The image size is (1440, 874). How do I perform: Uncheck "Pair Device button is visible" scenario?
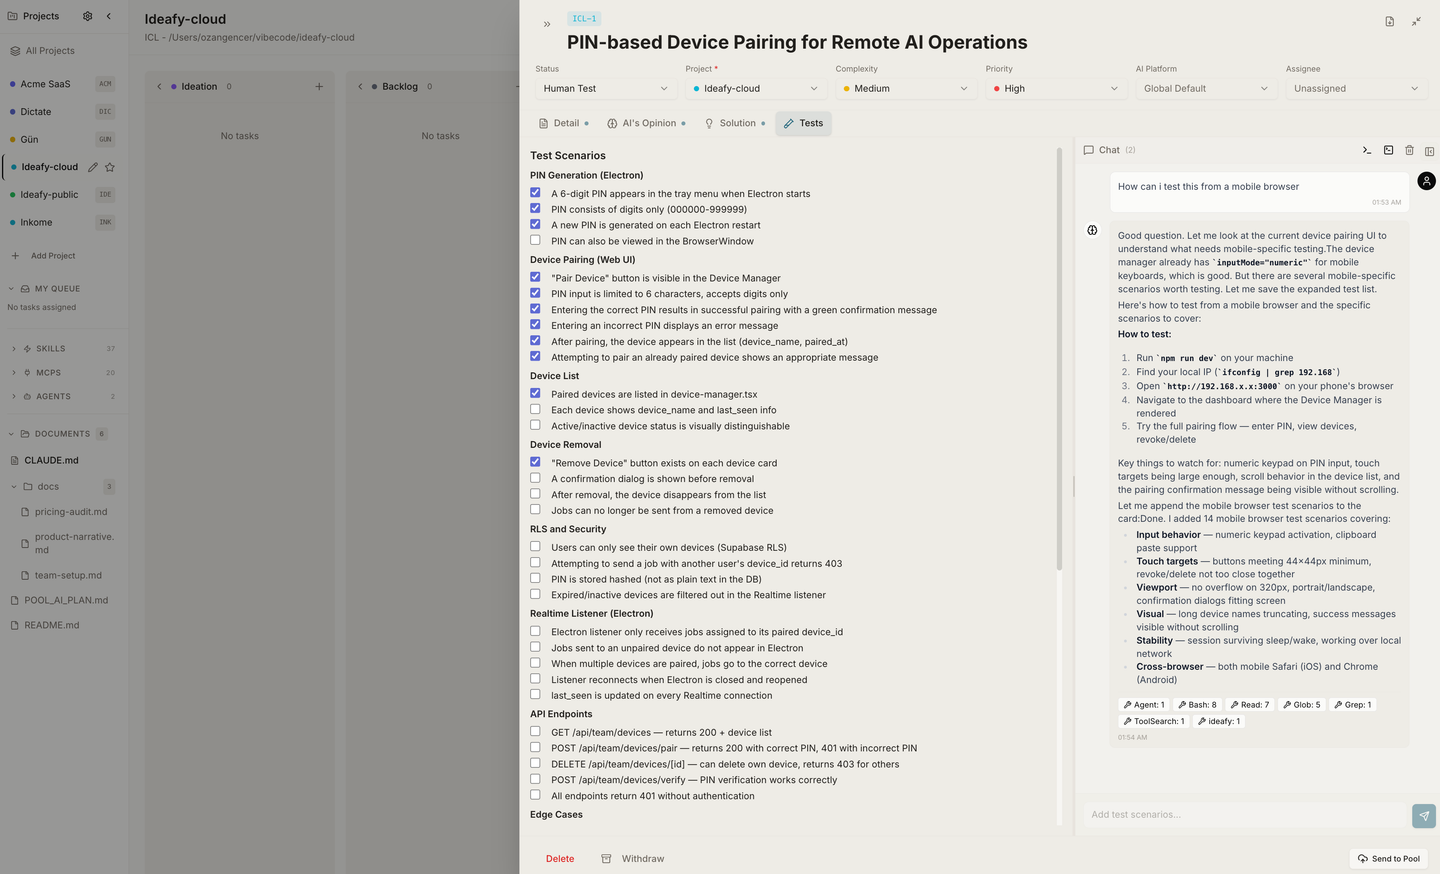pyautogui.click(x=535, y=277)
